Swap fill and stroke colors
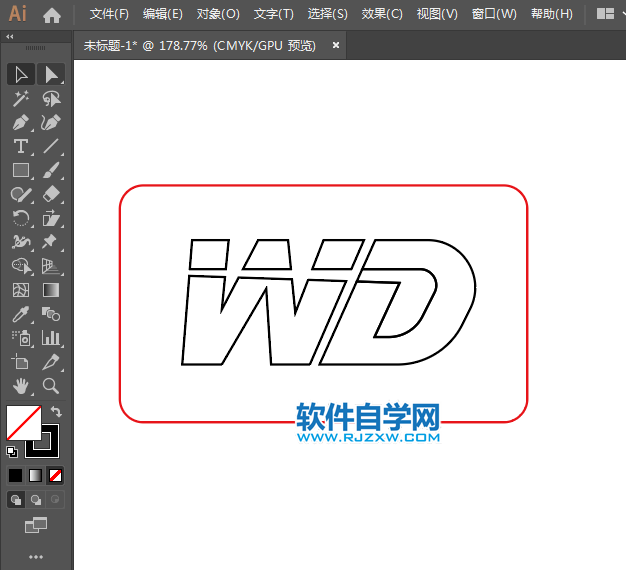This screenshot has width=626, height=570. pyautogui.click(x=57, y=412)
